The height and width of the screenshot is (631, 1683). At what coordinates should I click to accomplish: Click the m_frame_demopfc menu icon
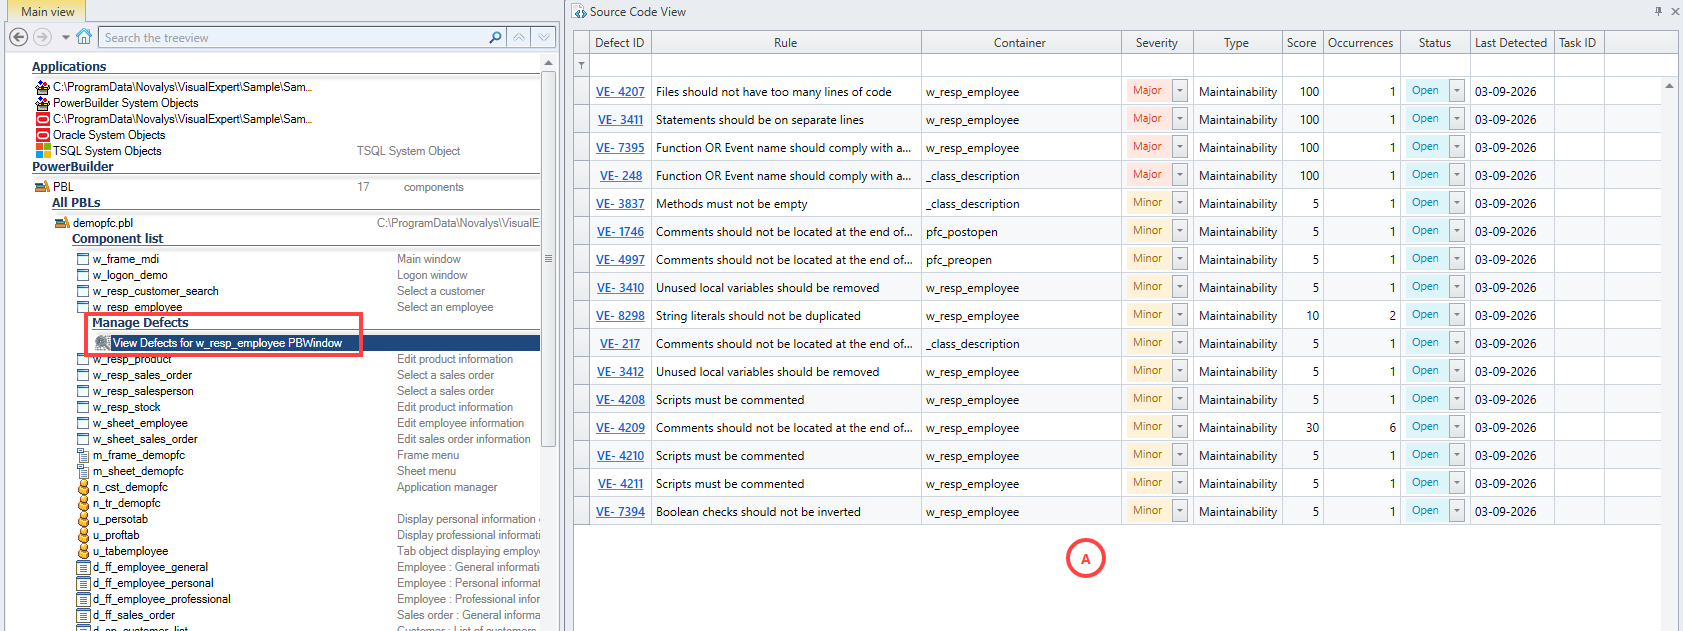tap(83, 455)
